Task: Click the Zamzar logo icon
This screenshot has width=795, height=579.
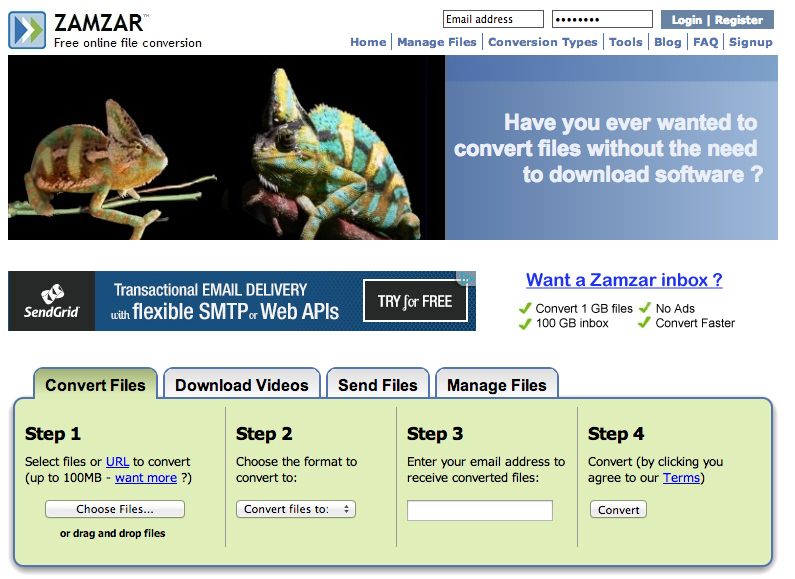Action: pyautogui.click(x=27, y=29)
